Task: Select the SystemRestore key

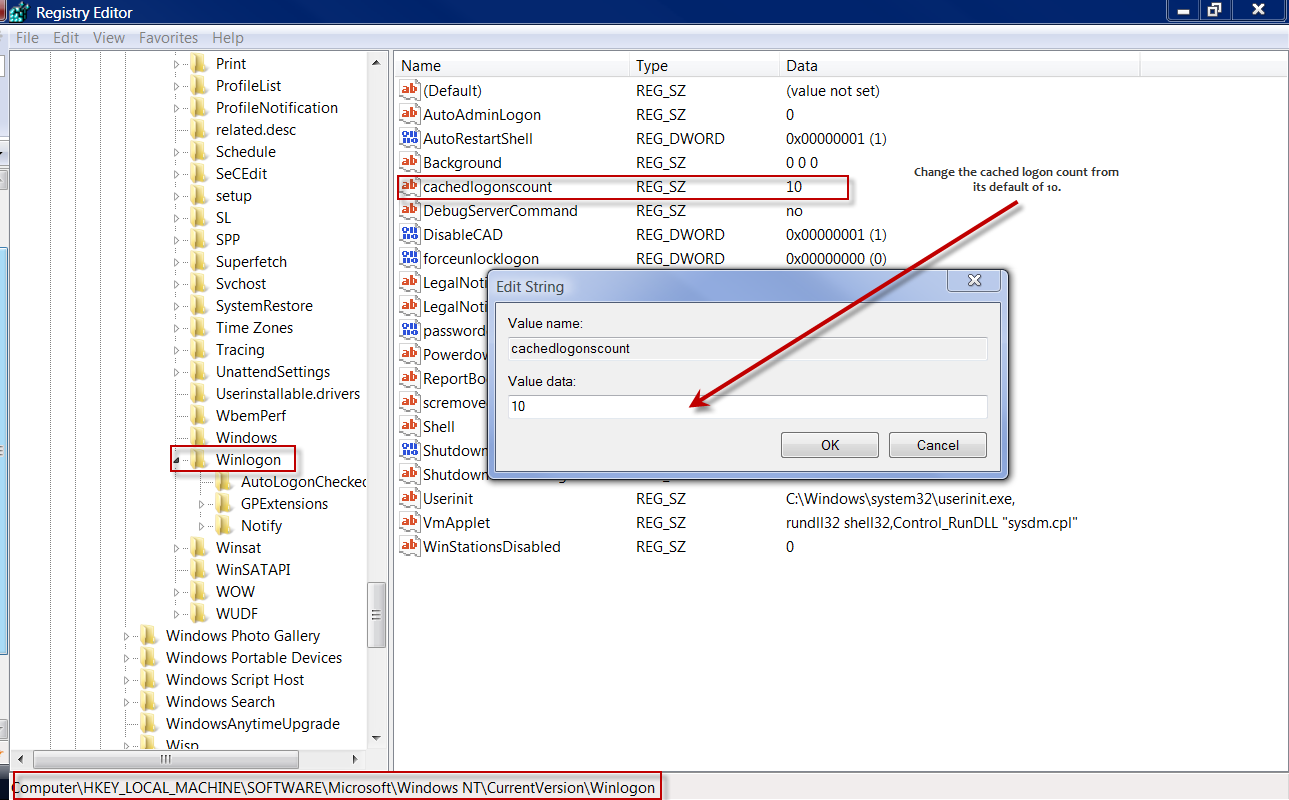Action: pos(264,306)
